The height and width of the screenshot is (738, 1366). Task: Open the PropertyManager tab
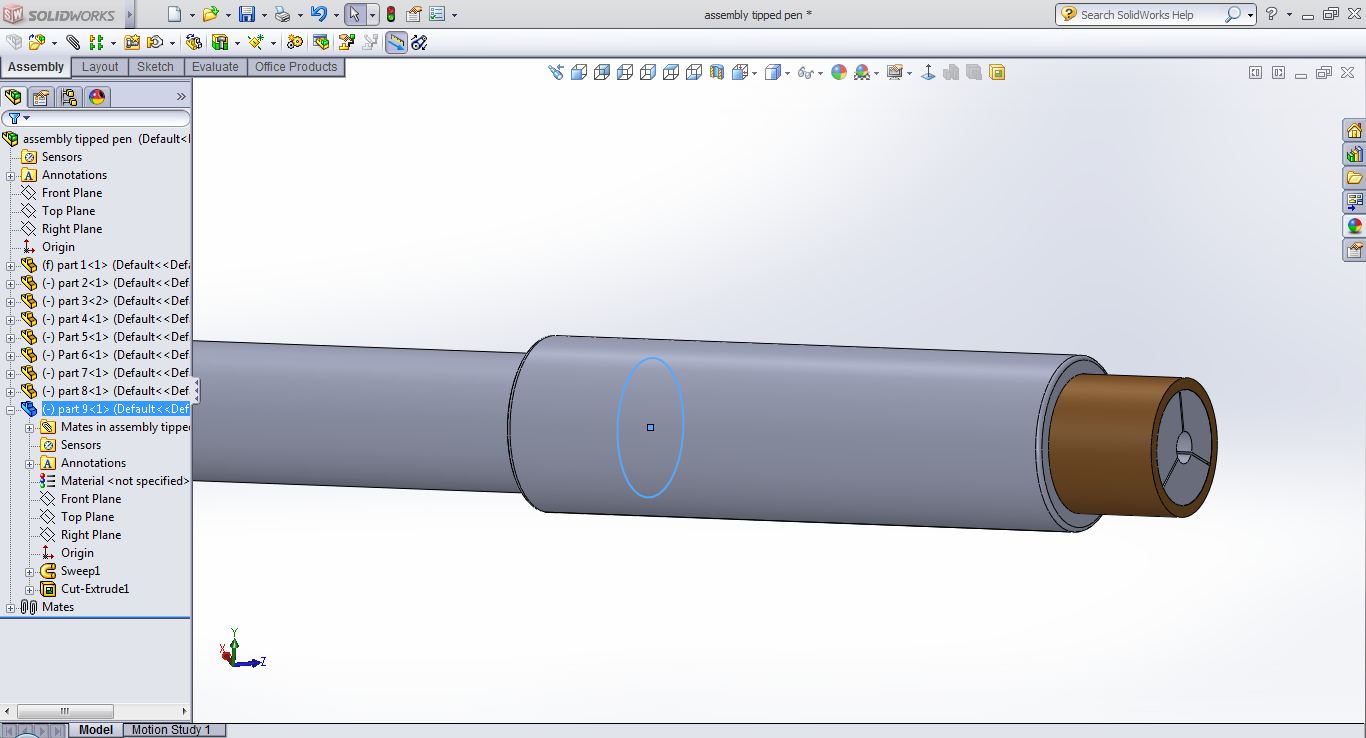click(41, 97)
